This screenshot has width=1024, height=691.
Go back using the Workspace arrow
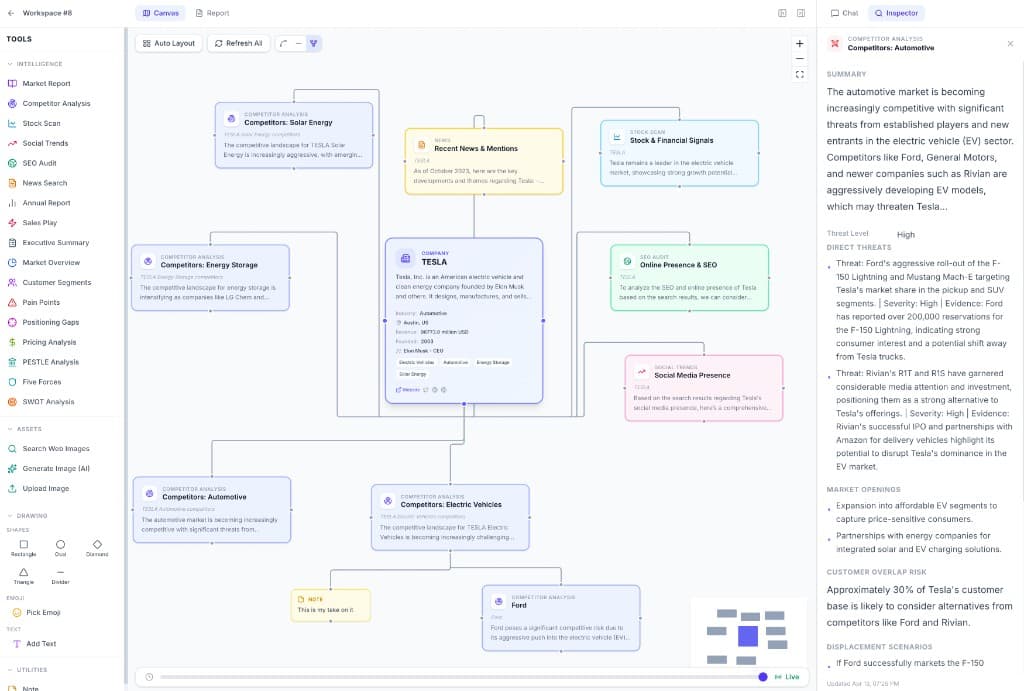11,13
